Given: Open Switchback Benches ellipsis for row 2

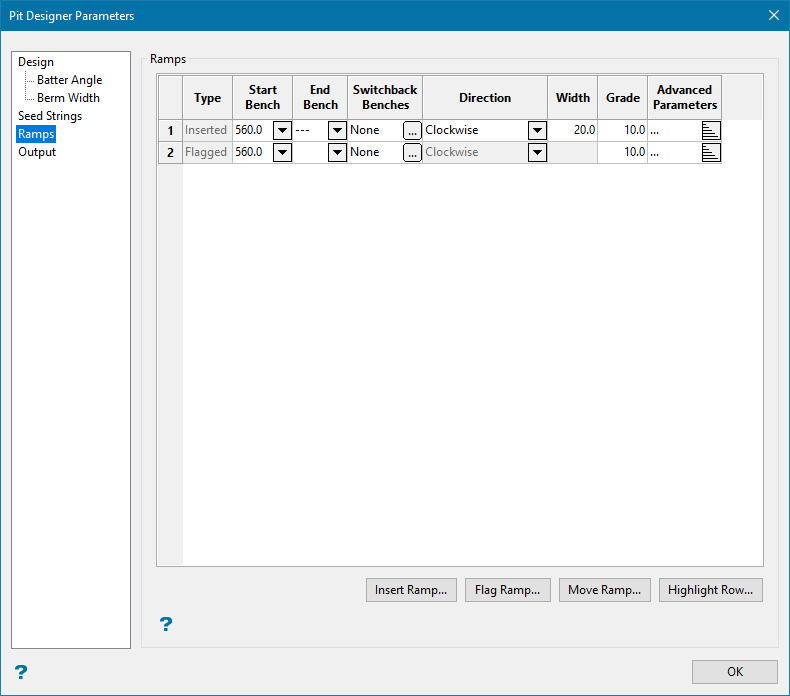Looking at the screenshot, I should [412, 152].
